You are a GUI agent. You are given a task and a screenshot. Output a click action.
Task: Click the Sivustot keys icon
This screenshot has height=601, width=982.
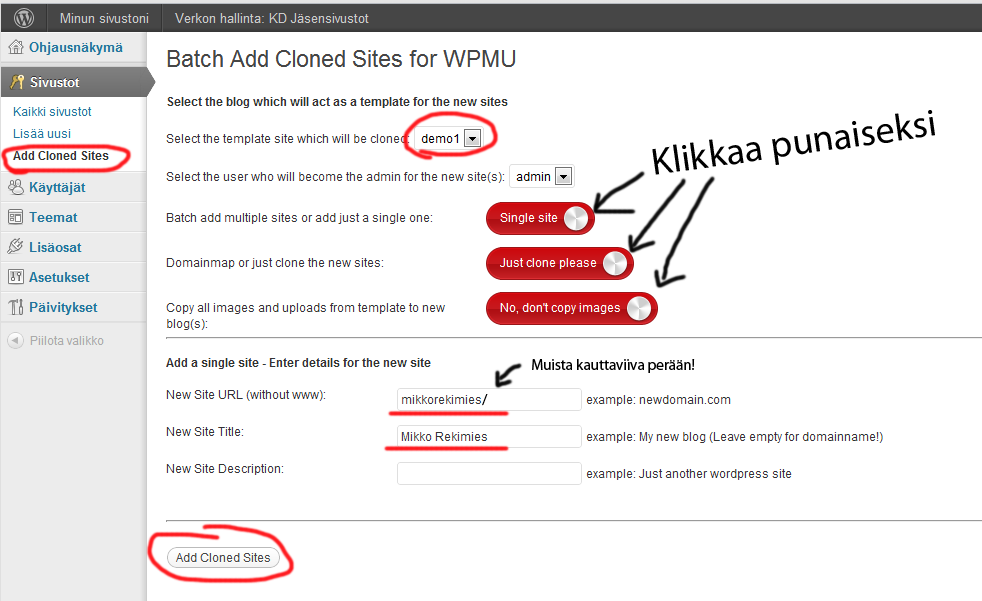pyautogui.click(x=16, y=82)
